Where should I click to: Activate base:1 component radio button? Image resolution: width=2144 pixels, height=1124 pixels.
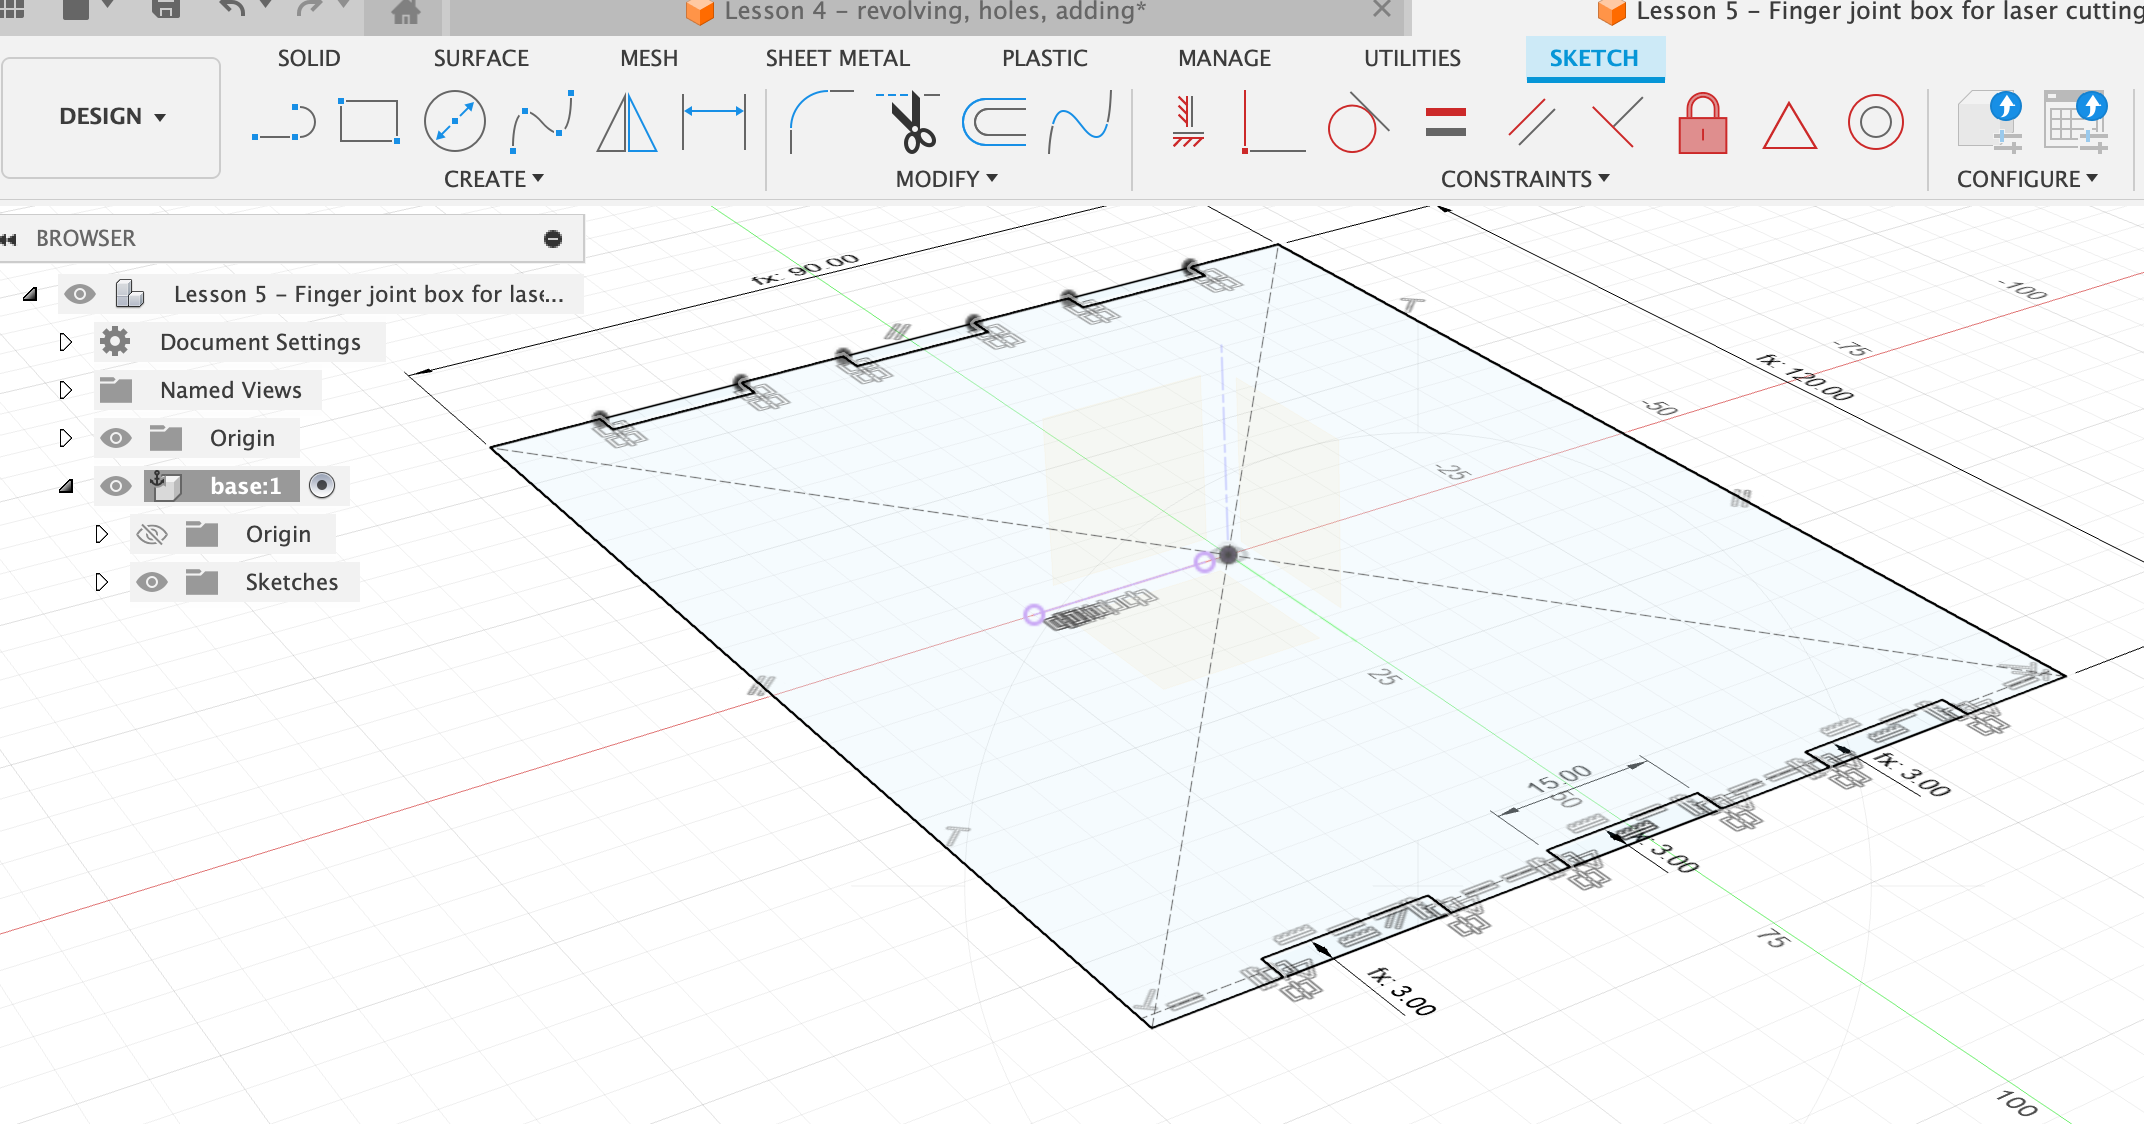322,486
